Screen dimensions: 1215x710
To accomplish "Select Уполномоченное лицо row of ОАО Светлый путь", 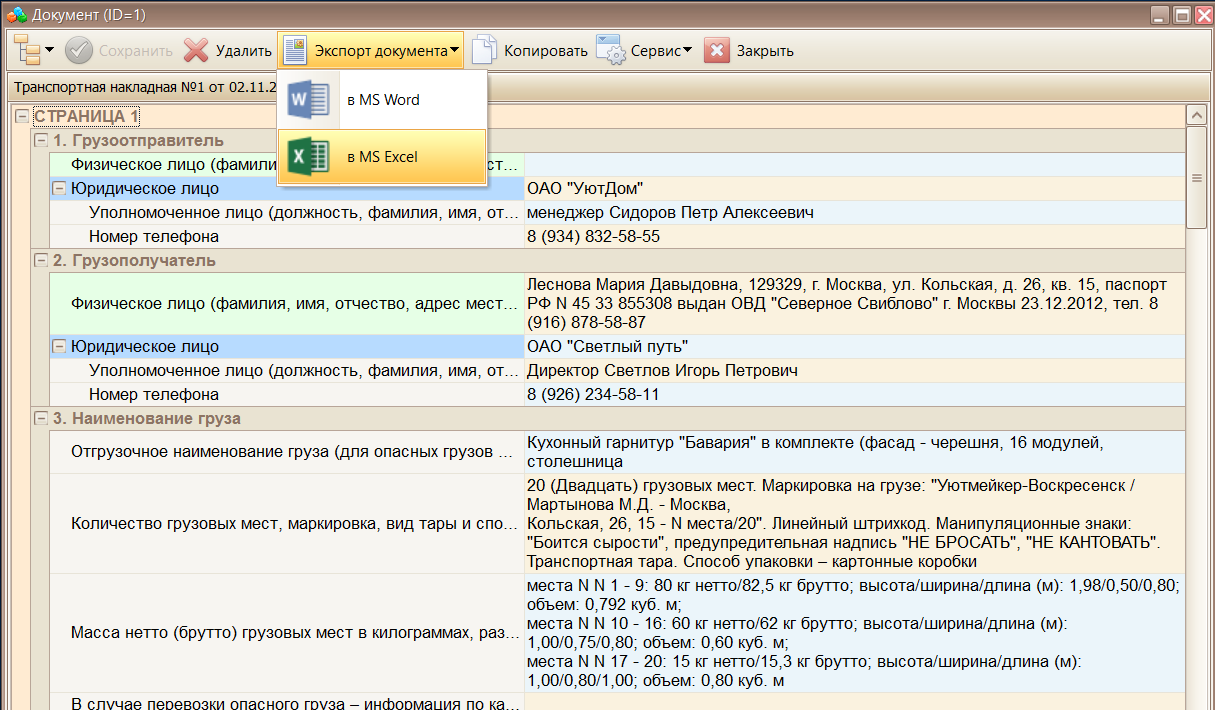I will [287, 370].
